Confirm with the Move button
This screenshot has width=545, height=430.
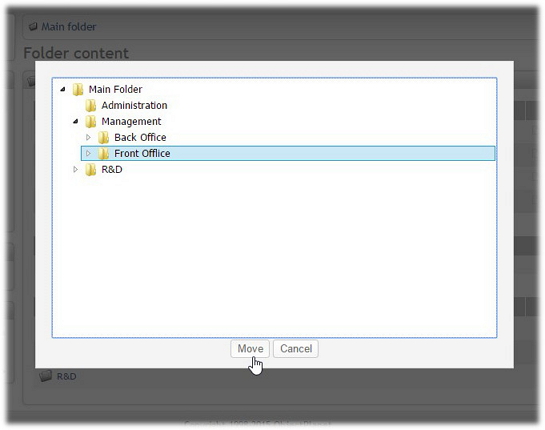point(250,349)
